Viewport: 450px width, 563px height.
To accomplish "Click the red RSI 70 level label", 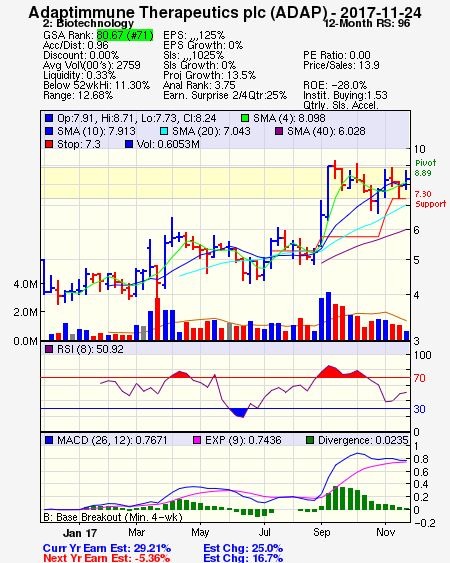I will click(x=419, y=378).
